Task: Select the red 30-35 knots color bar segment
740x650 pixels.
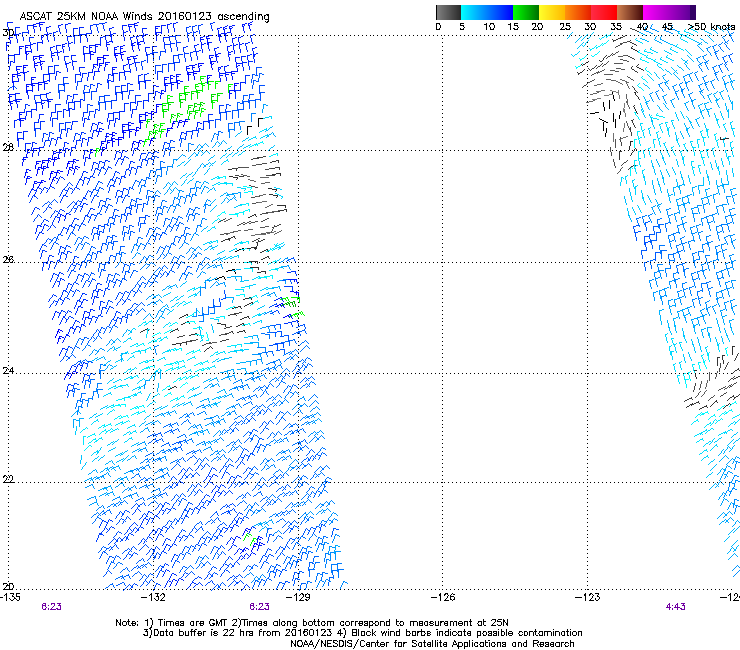Action: [x=604, y=12]
